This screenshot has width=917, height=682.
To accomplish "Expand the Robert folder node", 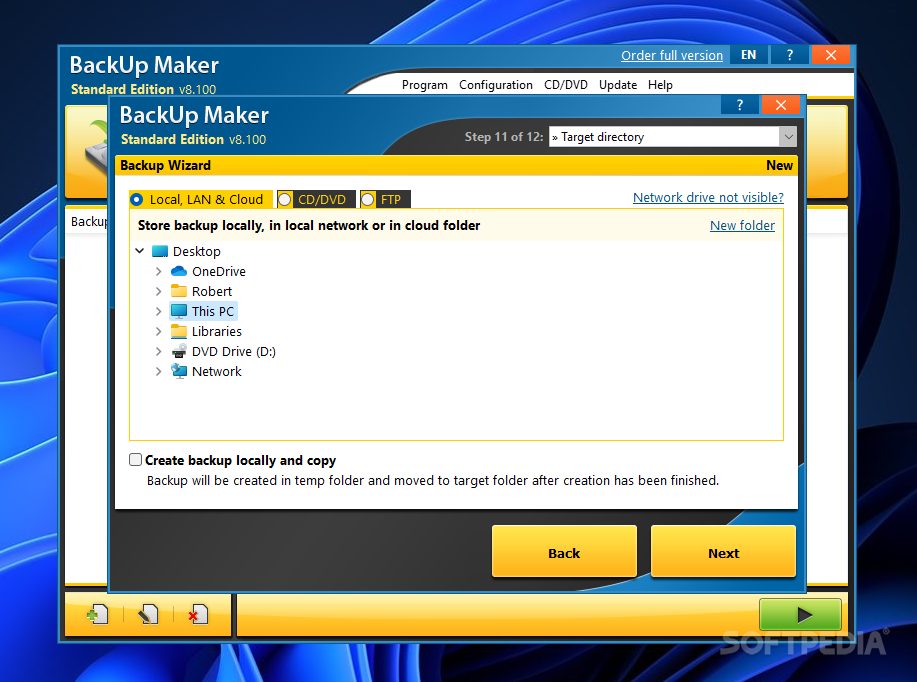I will coord(158,291).
